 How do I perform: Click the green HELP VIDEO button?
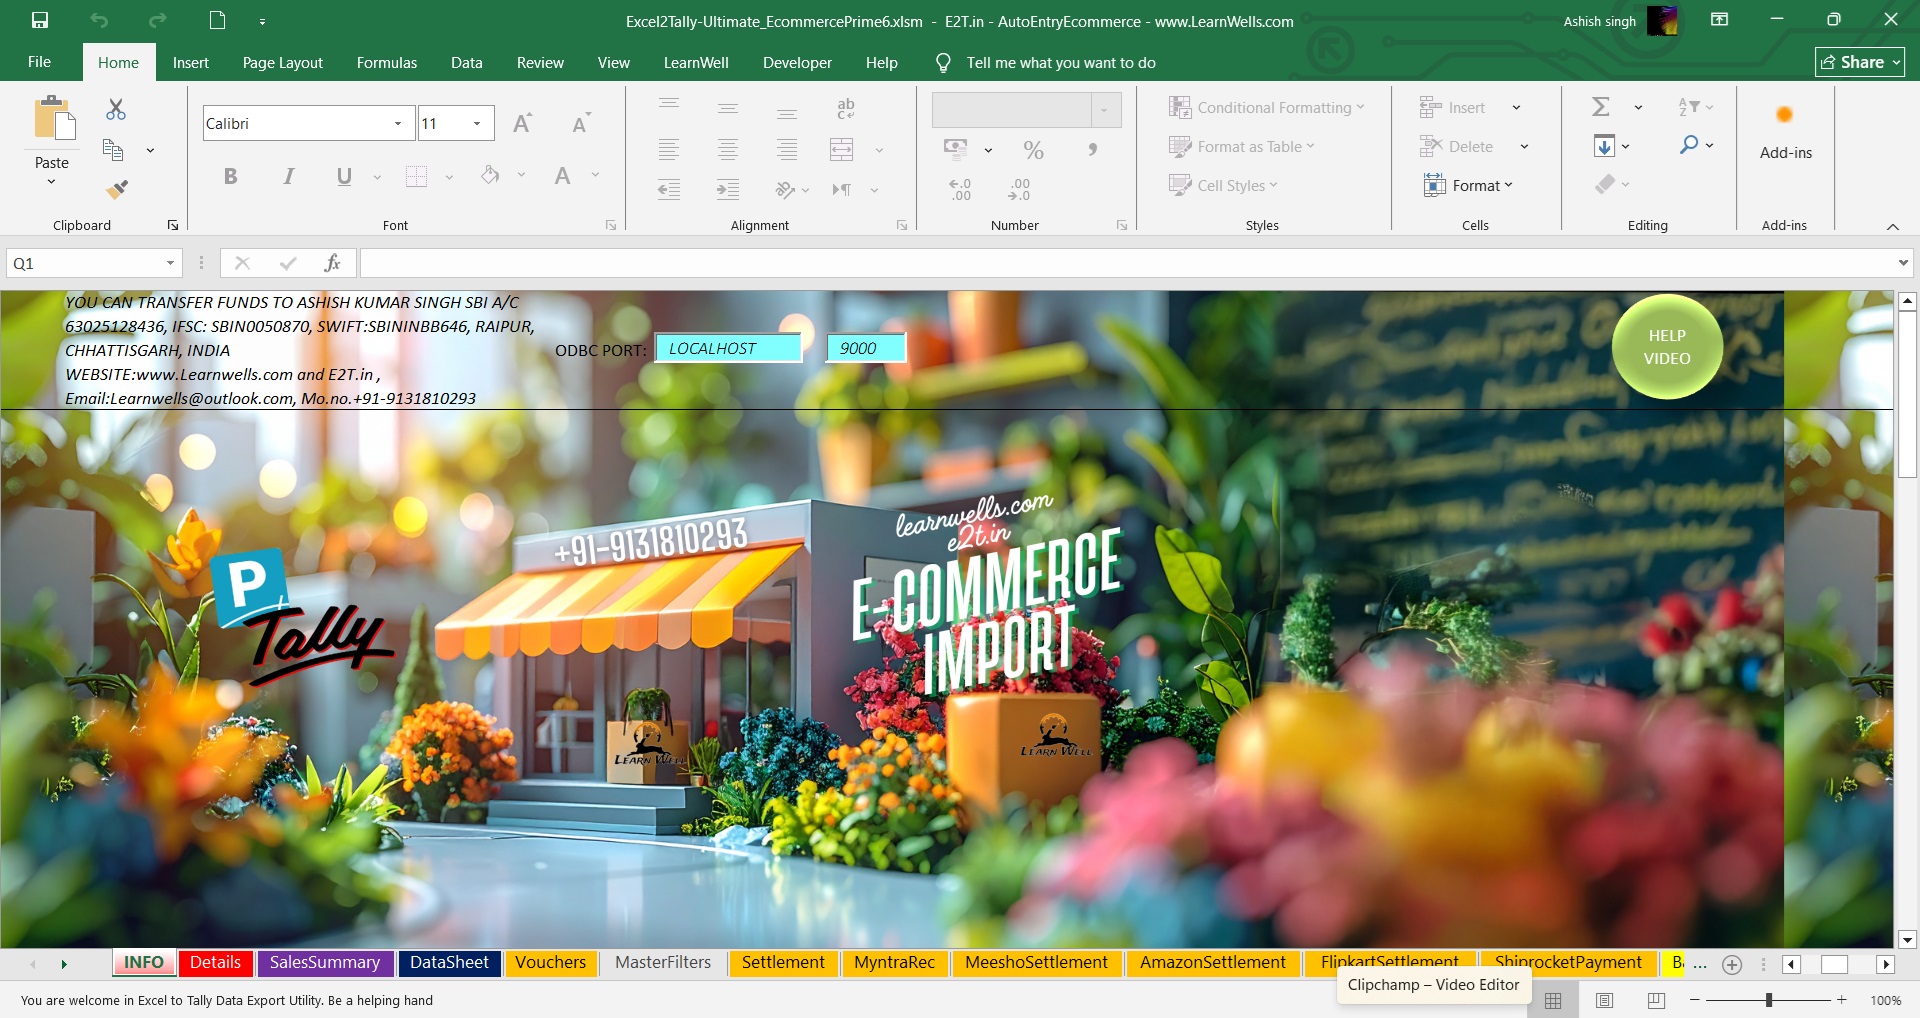pyautogui.click(x=1667, y=347)
